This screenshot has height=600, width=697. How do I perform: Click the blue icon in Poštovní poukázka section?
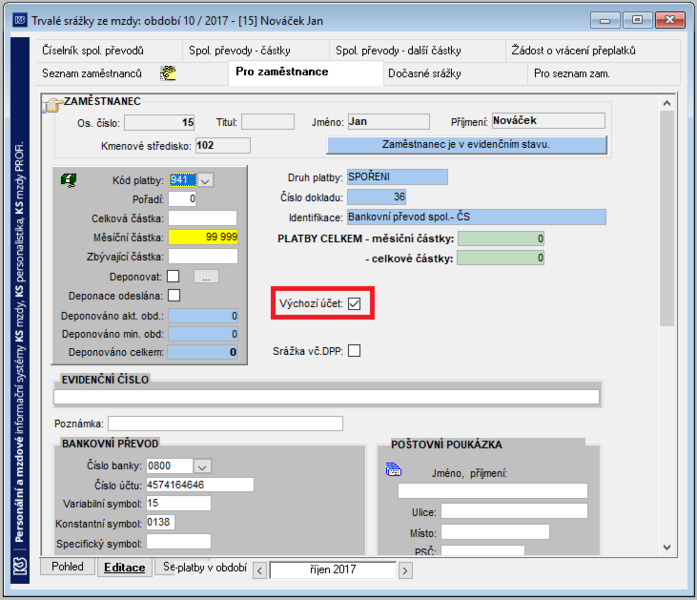click(x=393, y=469)
